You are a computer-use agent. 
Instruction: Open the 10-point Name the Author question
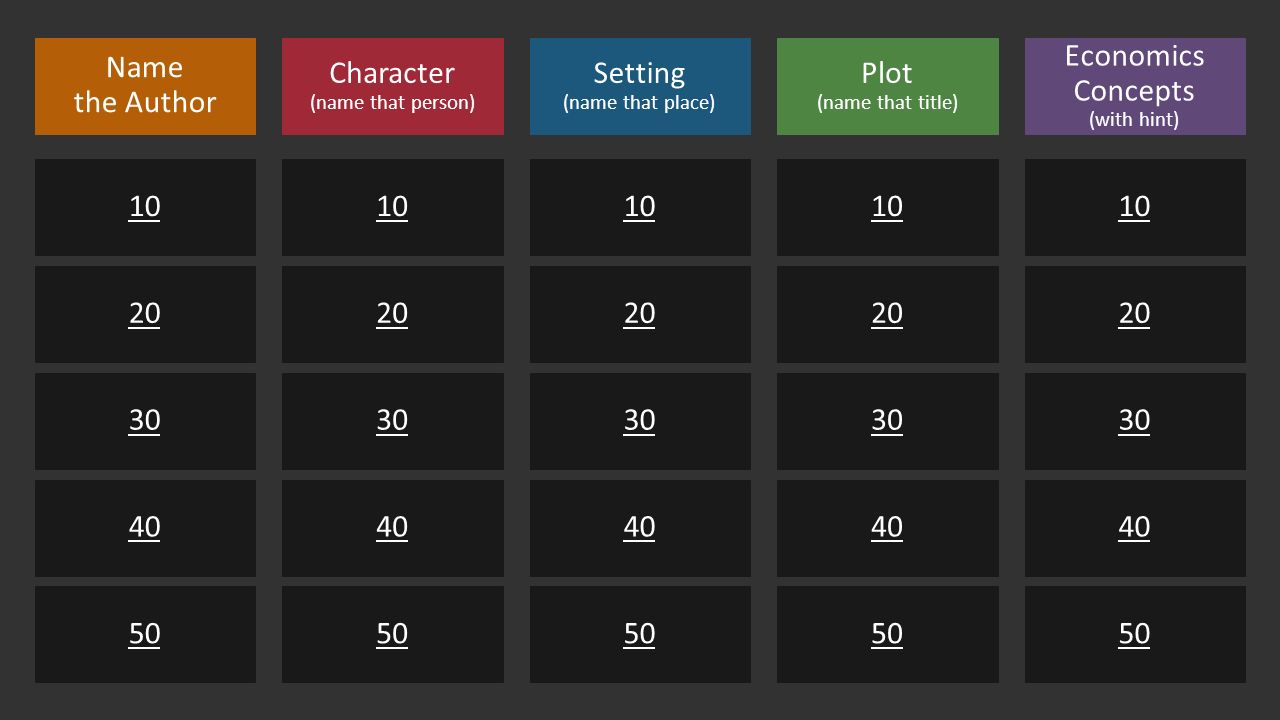[145, 207]
